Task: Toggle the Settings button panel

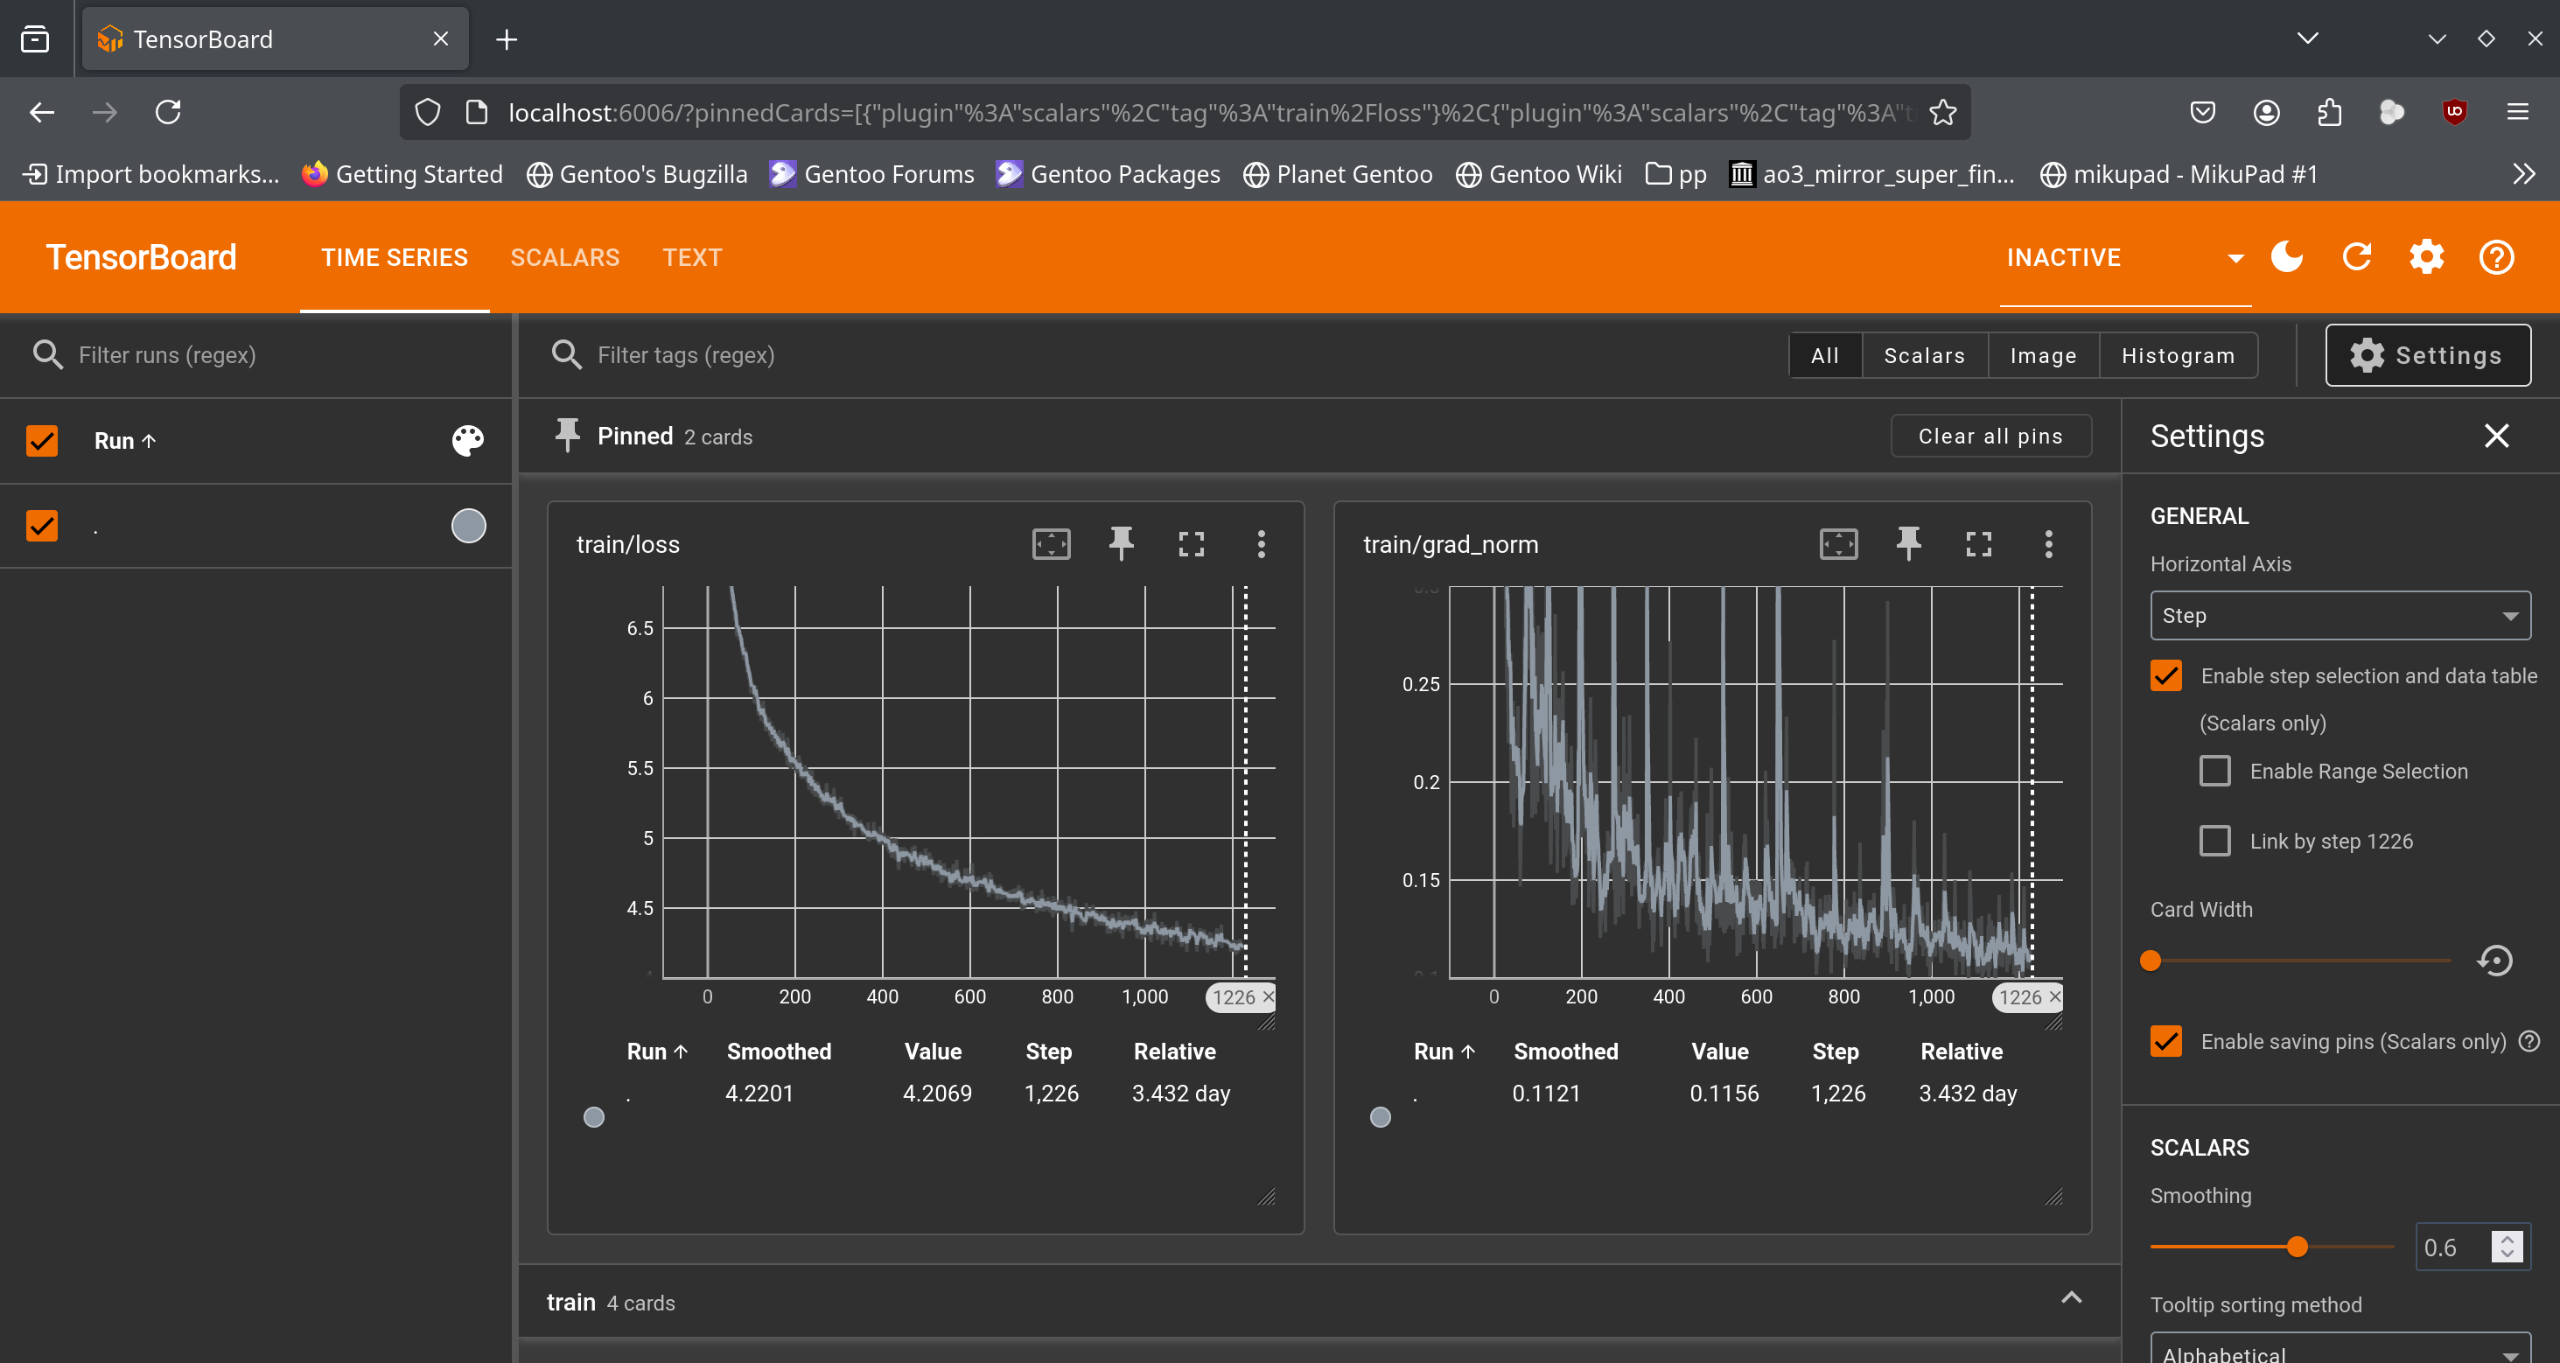Action: point(2427,355)
